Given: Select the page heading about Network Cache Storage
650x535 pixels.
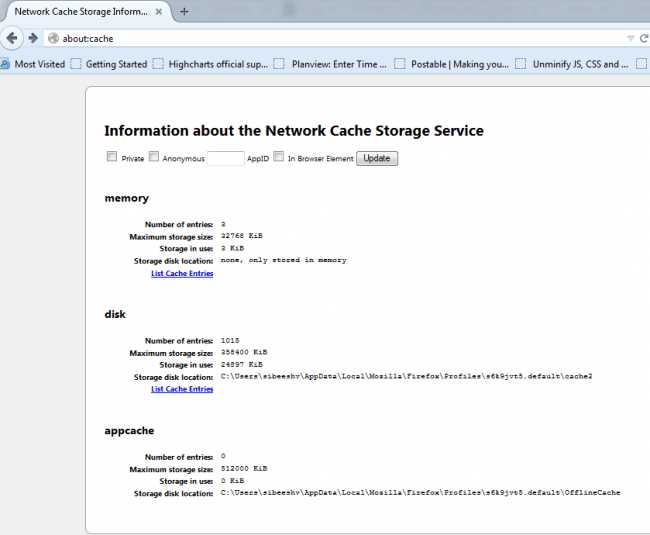Looking at the screenshot, I should tap(294, 131).
